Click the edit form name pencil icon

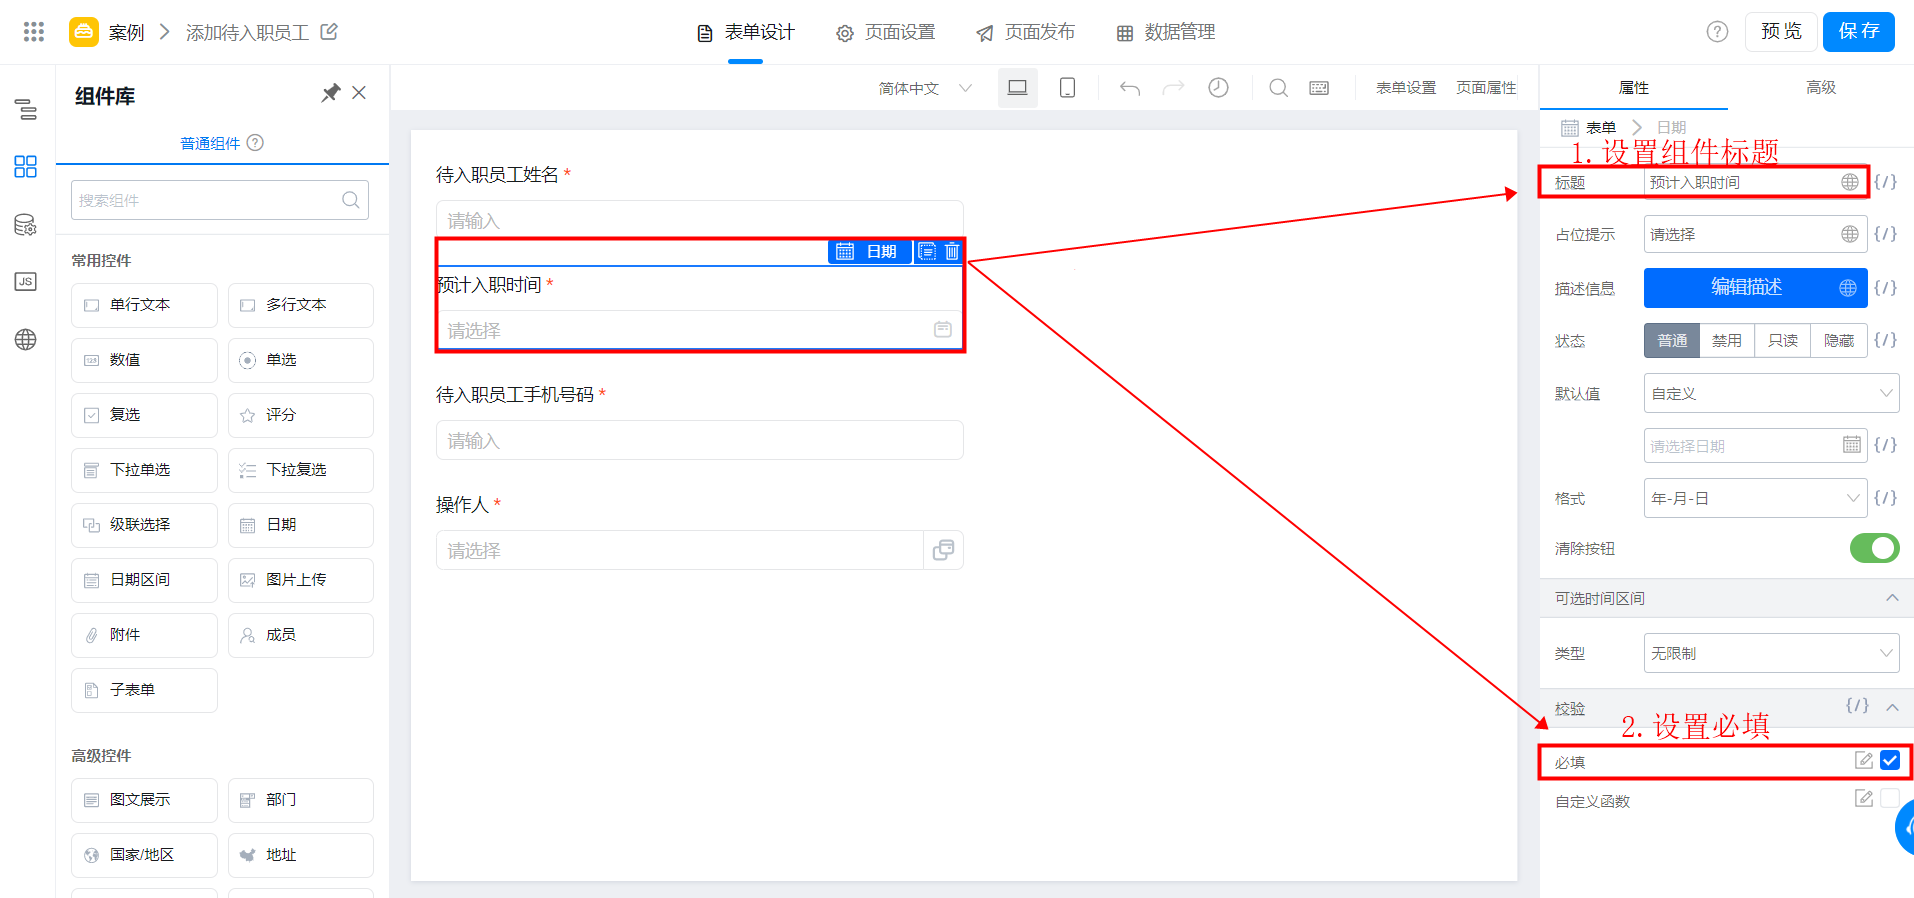329,32
